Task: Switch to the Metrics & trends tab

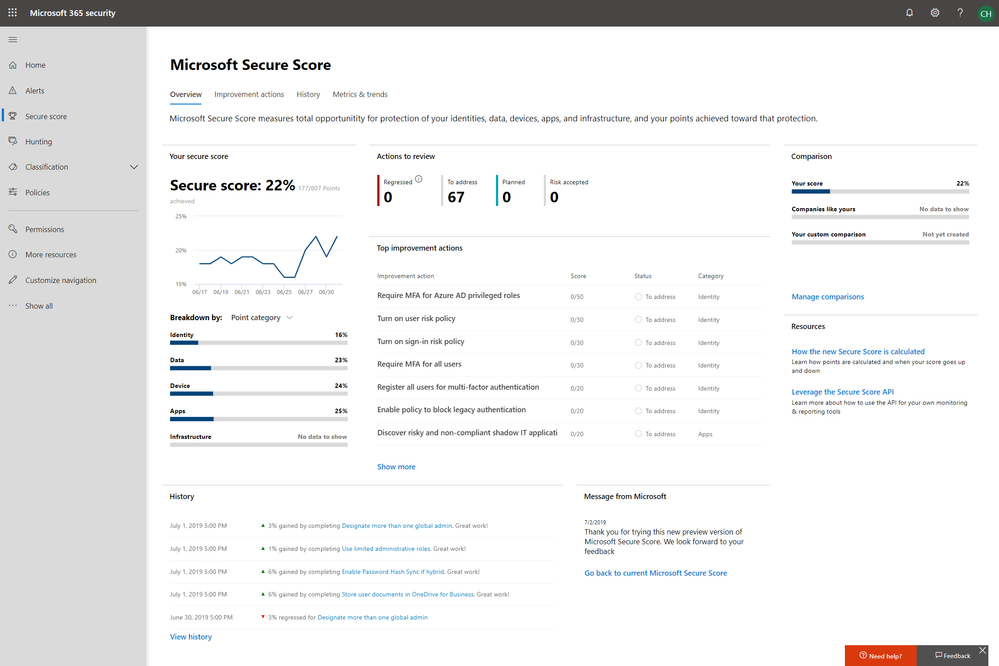Action: tap(359, 94)
